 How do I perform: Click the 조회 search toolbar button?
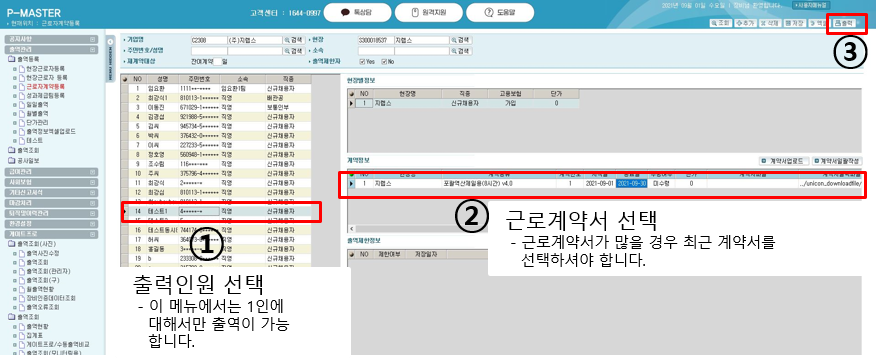[x=721, y=23]
